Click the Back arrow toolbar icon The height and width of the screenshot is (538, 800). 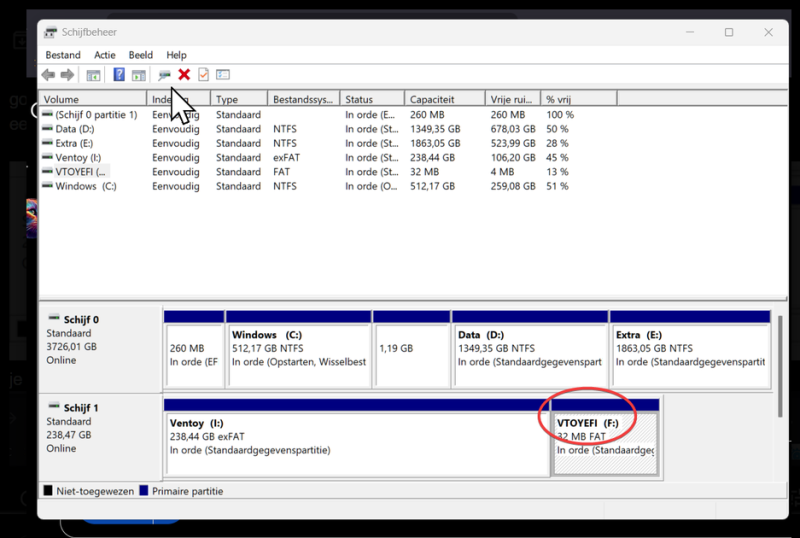[48, 75]
